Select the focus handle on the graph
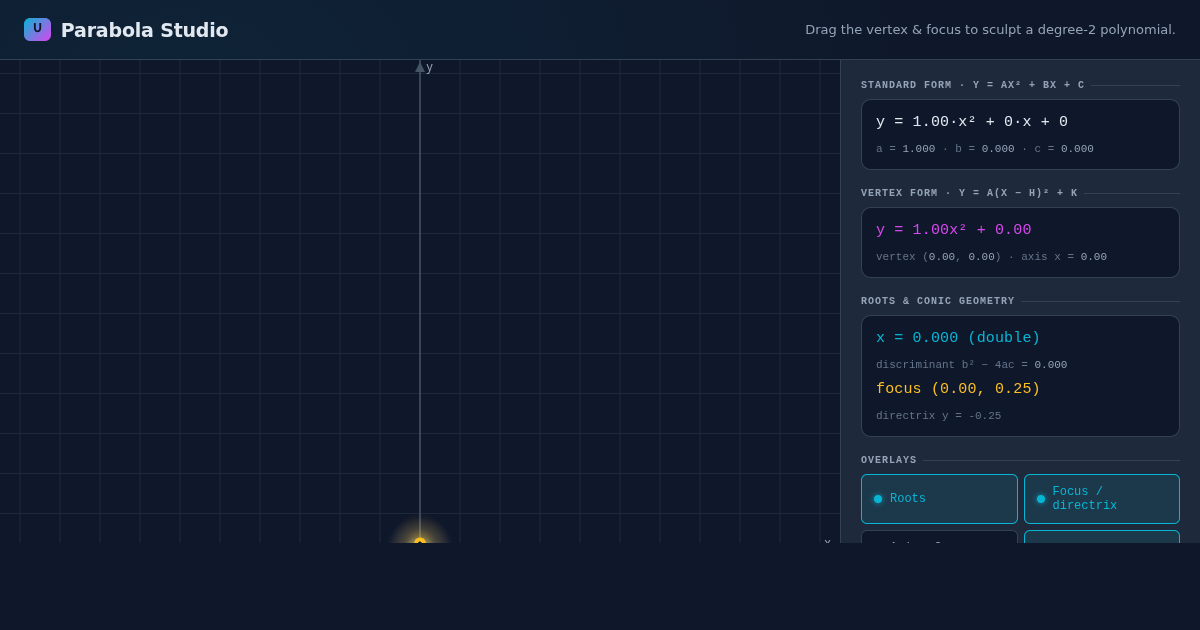 420,541
